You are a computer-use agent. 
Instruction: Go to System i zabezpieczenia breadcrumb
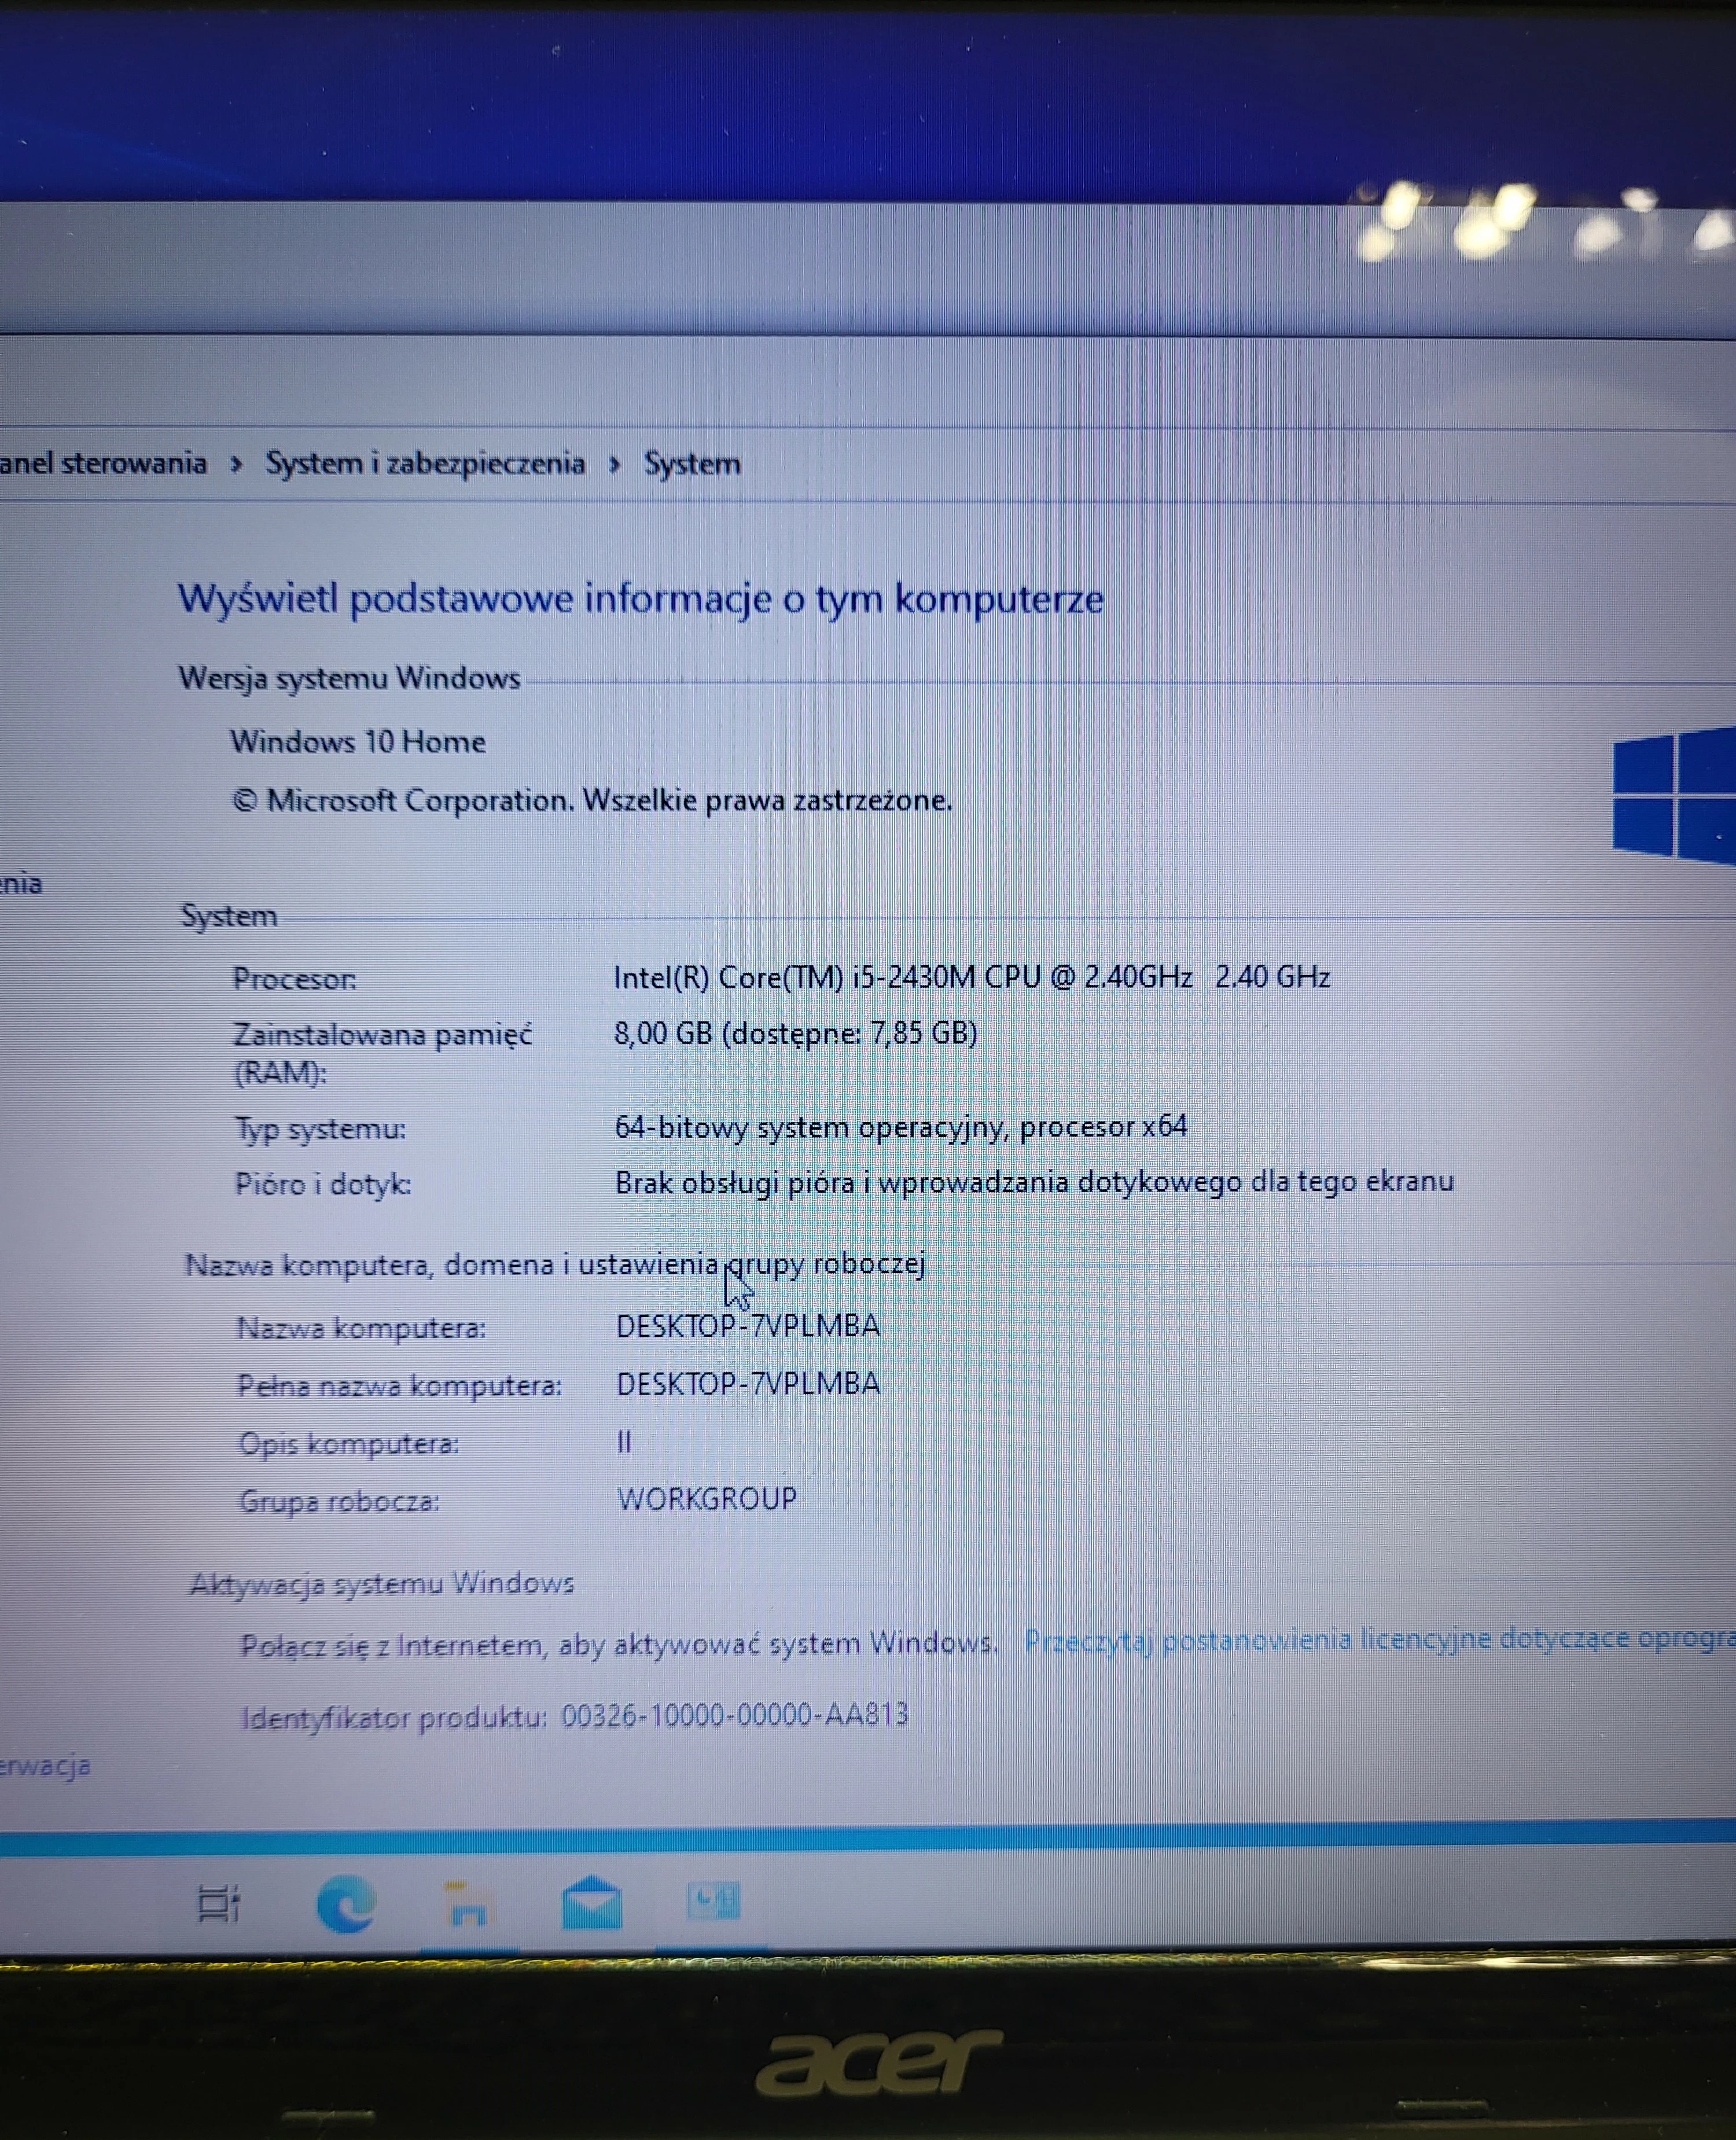click(x=425, y=463)
